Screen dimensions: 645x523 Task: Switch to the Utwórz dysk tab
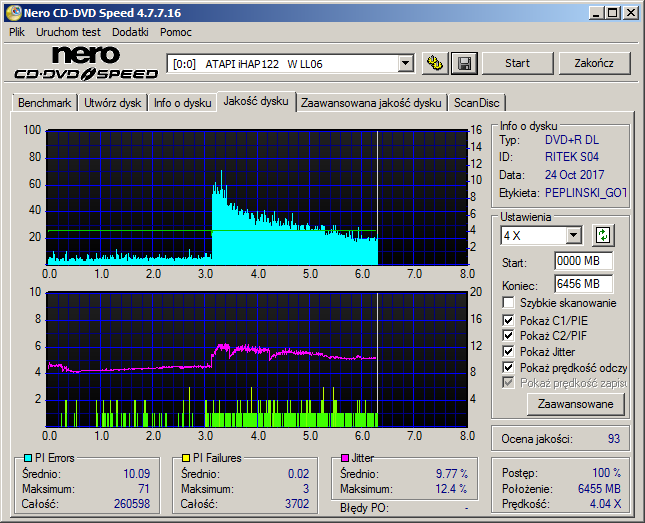click(113, 103)
